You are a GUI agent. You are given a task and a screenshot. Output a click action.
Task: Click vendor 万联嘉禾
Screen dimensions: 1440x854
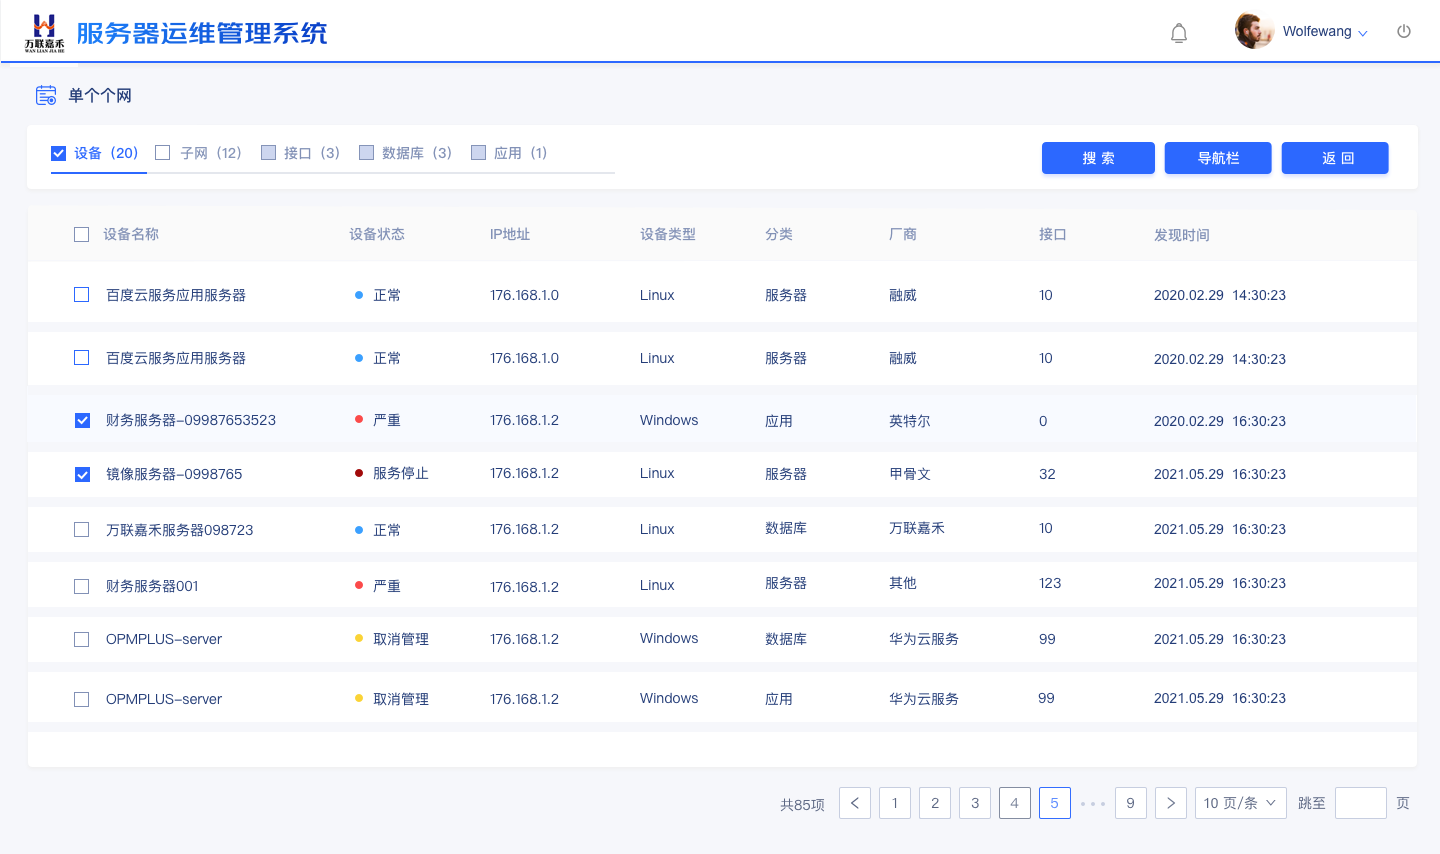917,528
